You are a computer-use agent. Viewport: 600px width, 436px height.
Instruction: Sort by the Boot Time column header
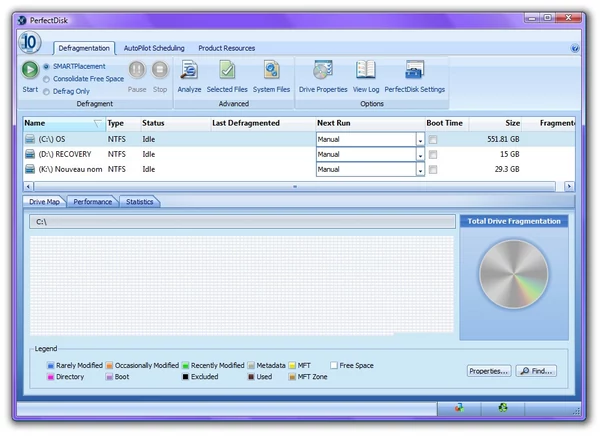(447, 123)
